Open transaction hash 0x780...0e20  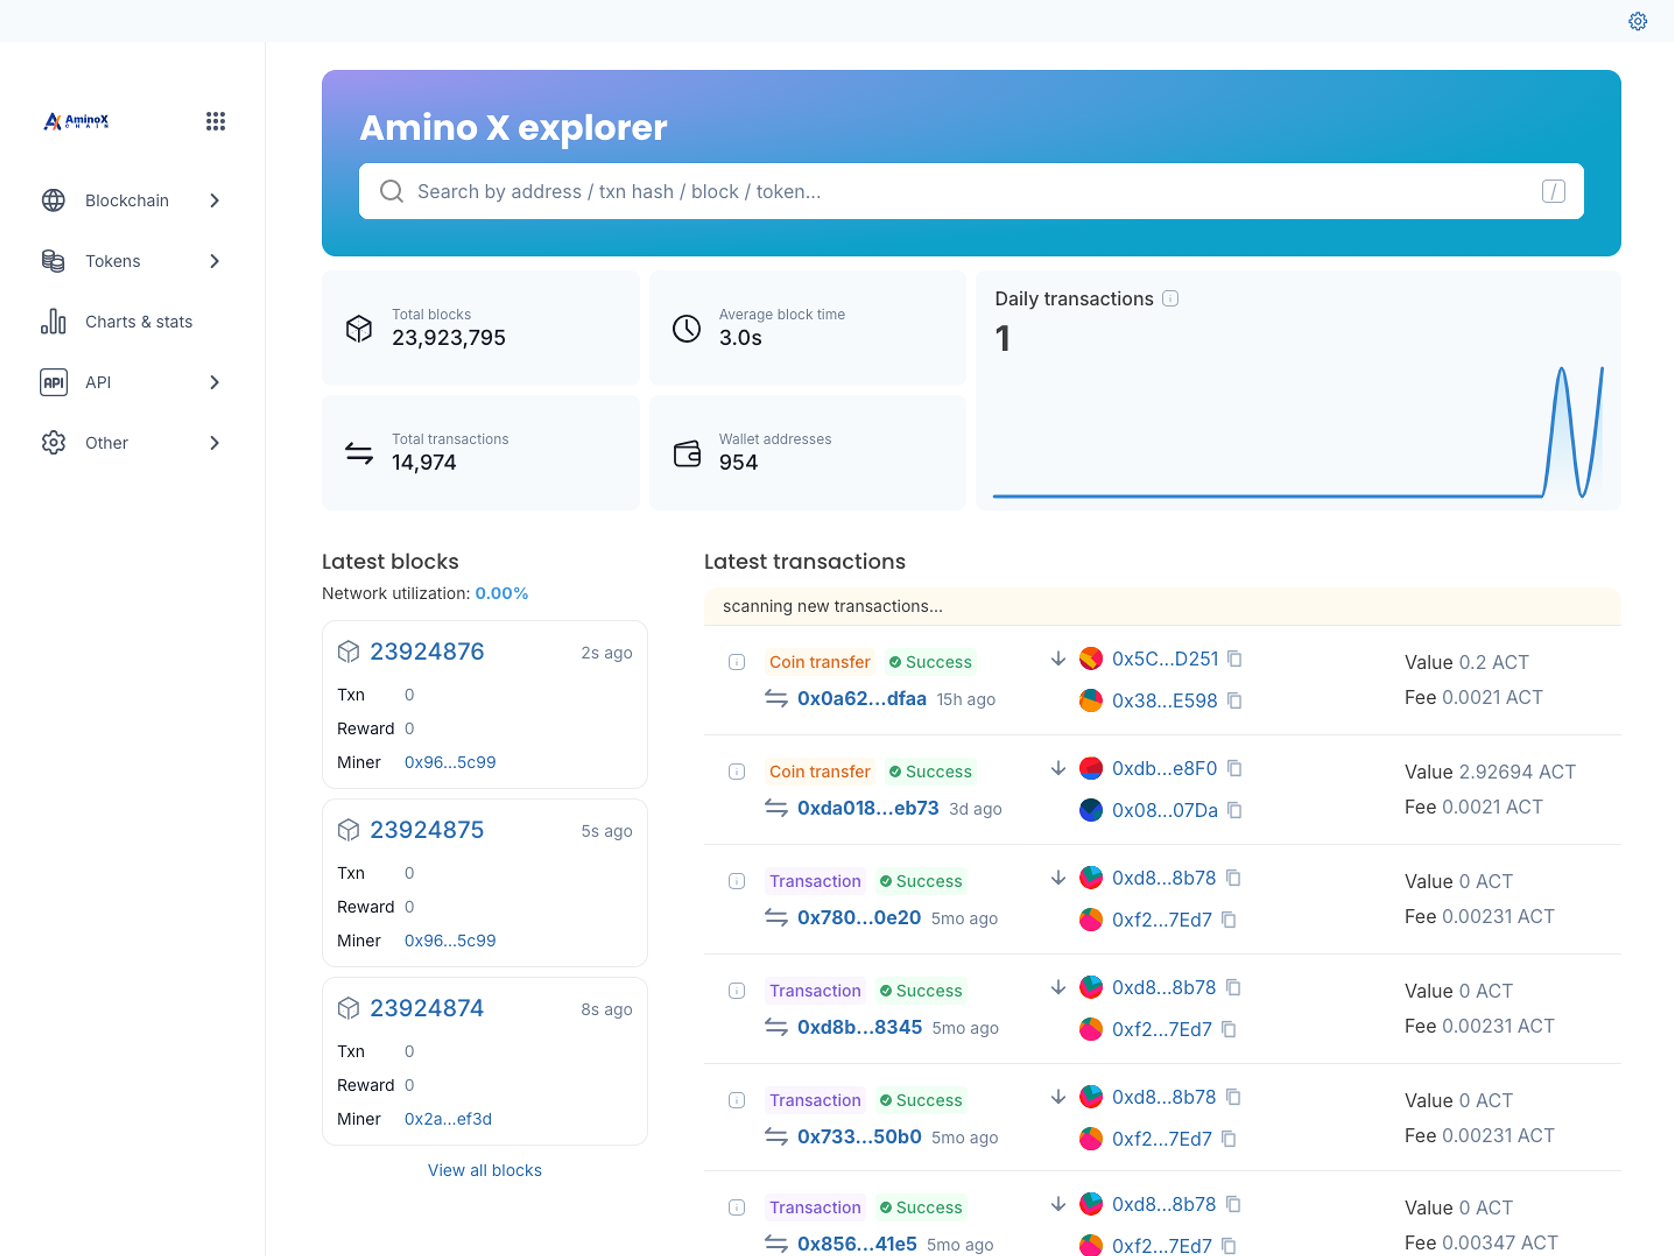pos(859,918)
